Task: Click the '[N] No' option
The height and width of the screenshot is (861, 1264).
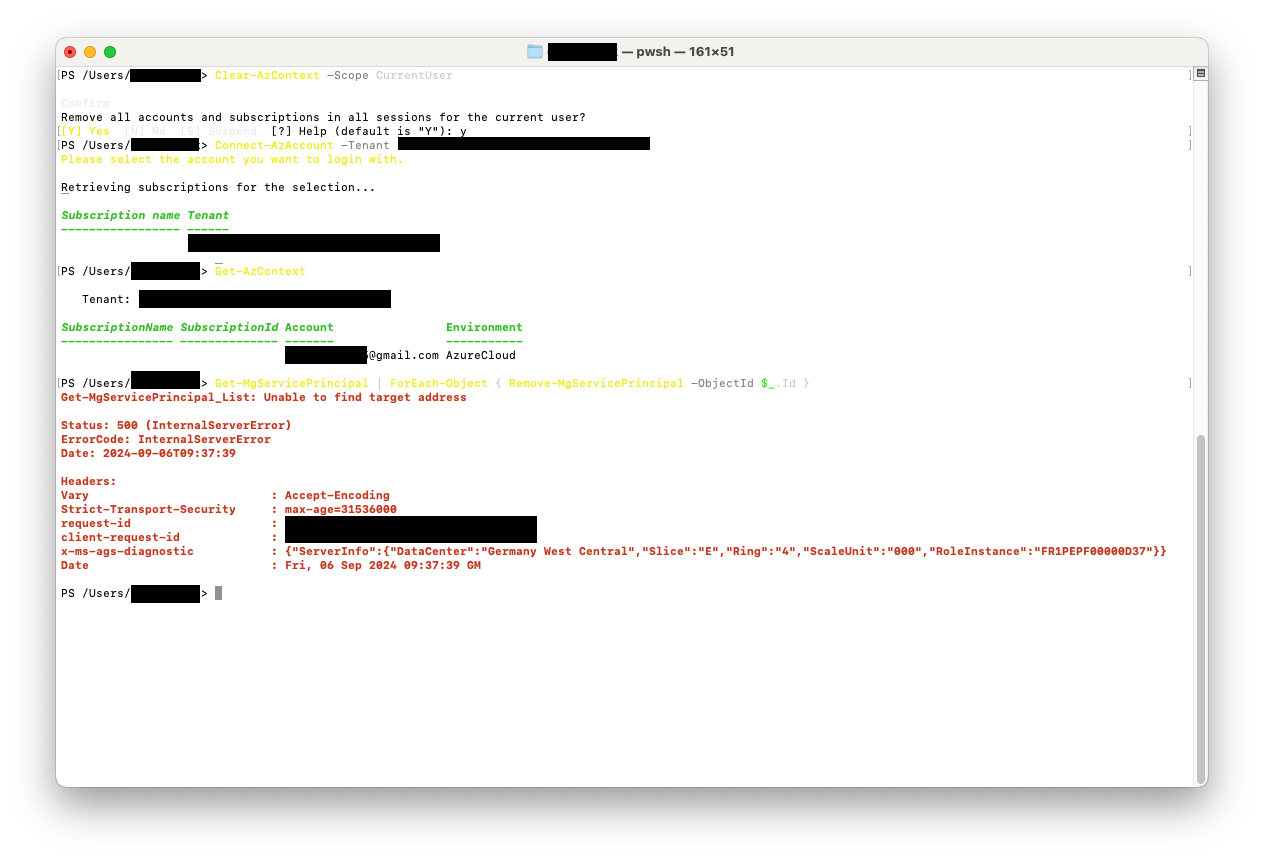Action: click(145, 132)
